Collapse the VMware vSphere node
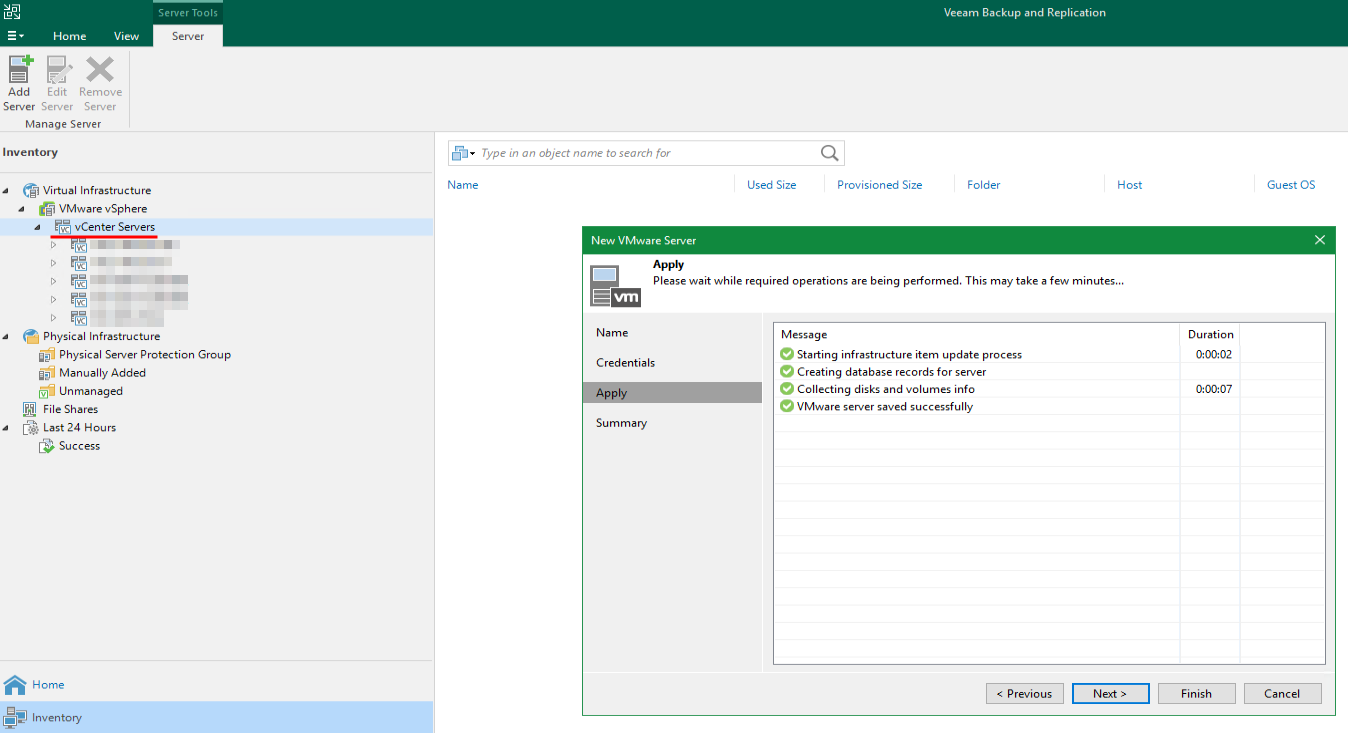1348x733 pixels. click(22, 209)
